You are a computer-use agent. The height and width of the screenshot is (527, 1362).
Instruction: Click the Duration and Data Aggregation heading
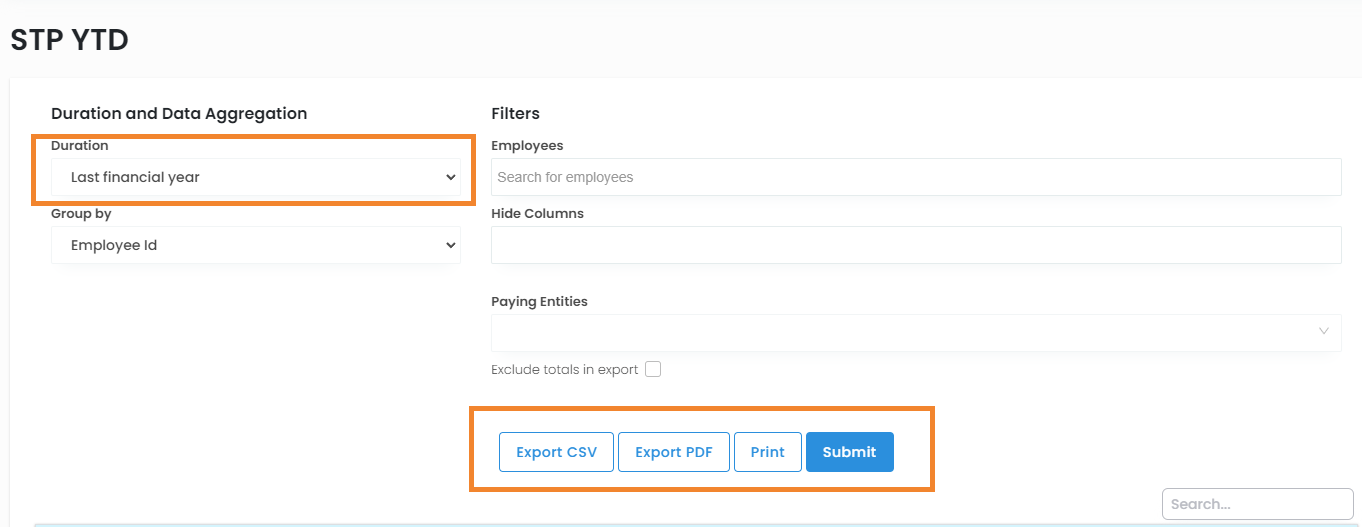[179, 113]
